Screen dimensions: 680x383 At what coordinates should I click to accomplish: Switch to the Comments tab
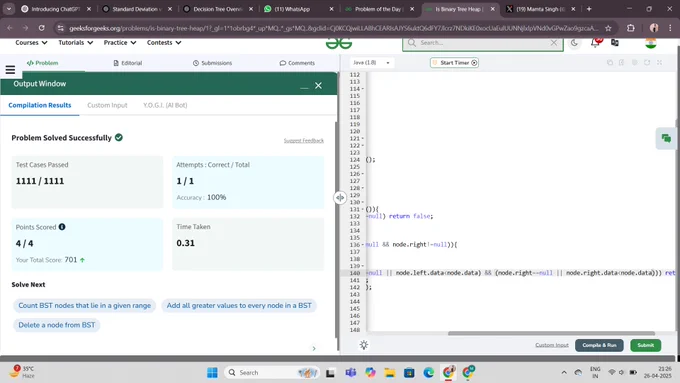point(297,63)
